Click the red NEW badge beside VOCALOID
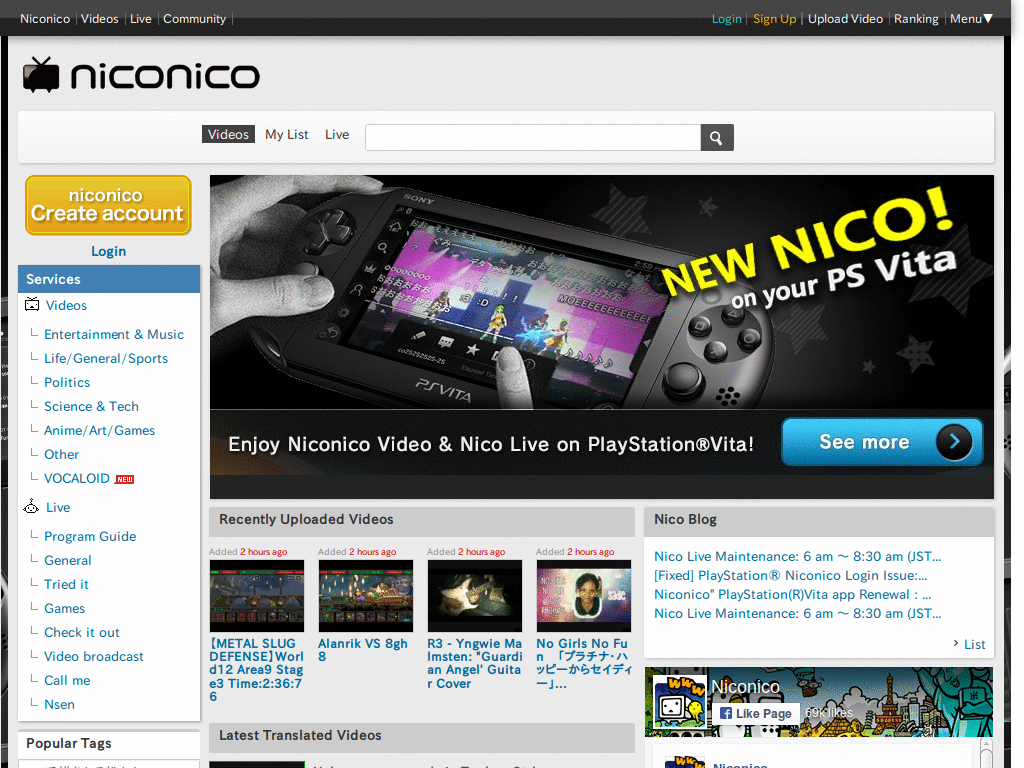This screenshot has height=768, width=1024. tap(124, 479)
